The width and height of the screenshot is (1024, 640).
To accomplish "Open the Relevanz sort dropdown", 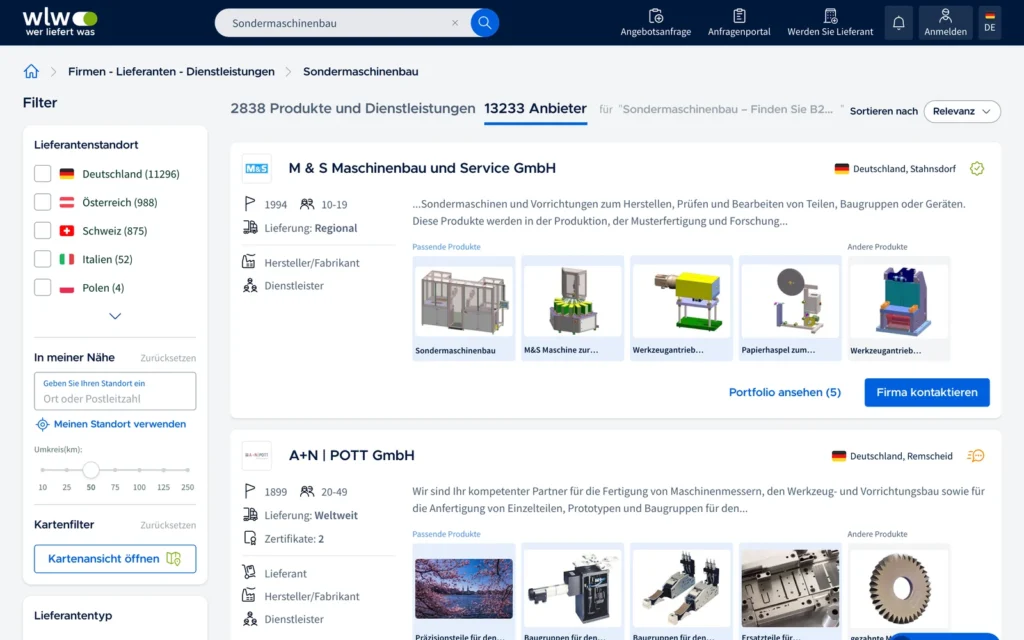I will pyautogui.click(x=962, y=111).
